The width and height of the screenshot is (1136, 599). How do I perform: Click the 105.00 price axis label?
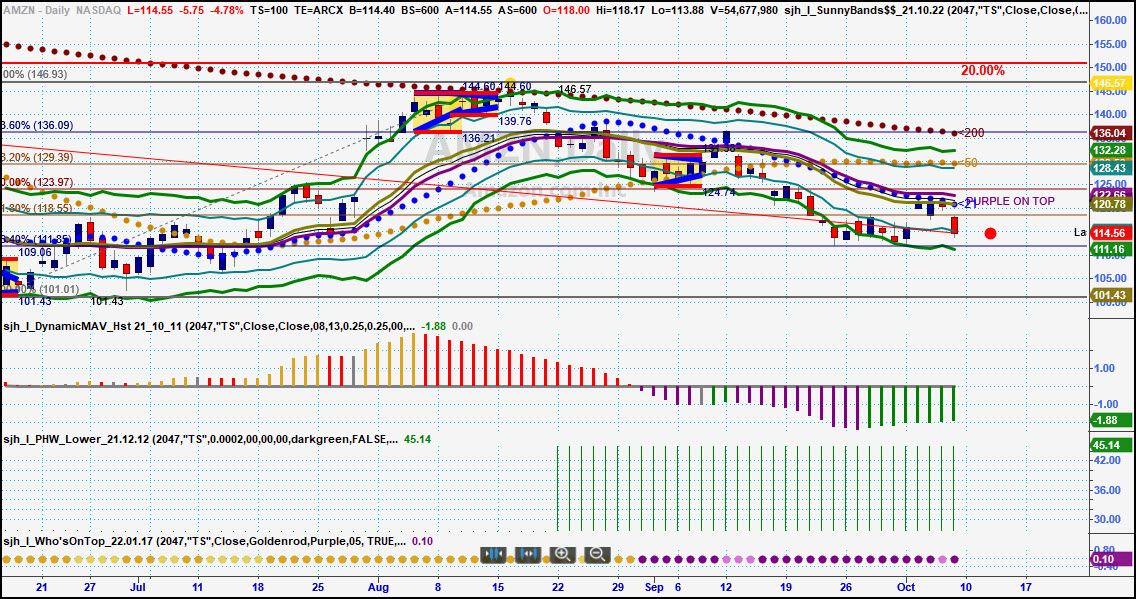pos(1110,279)
